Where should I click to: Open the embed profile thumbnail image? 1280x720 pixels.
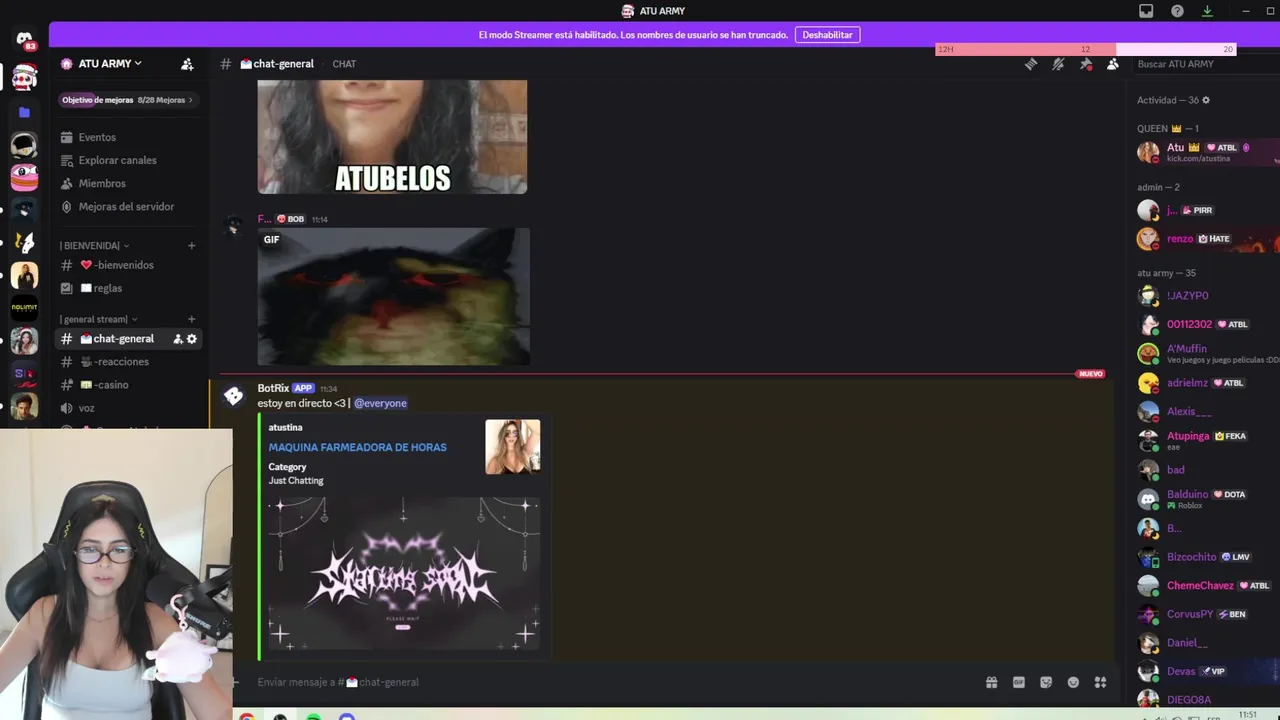(512, 447)
